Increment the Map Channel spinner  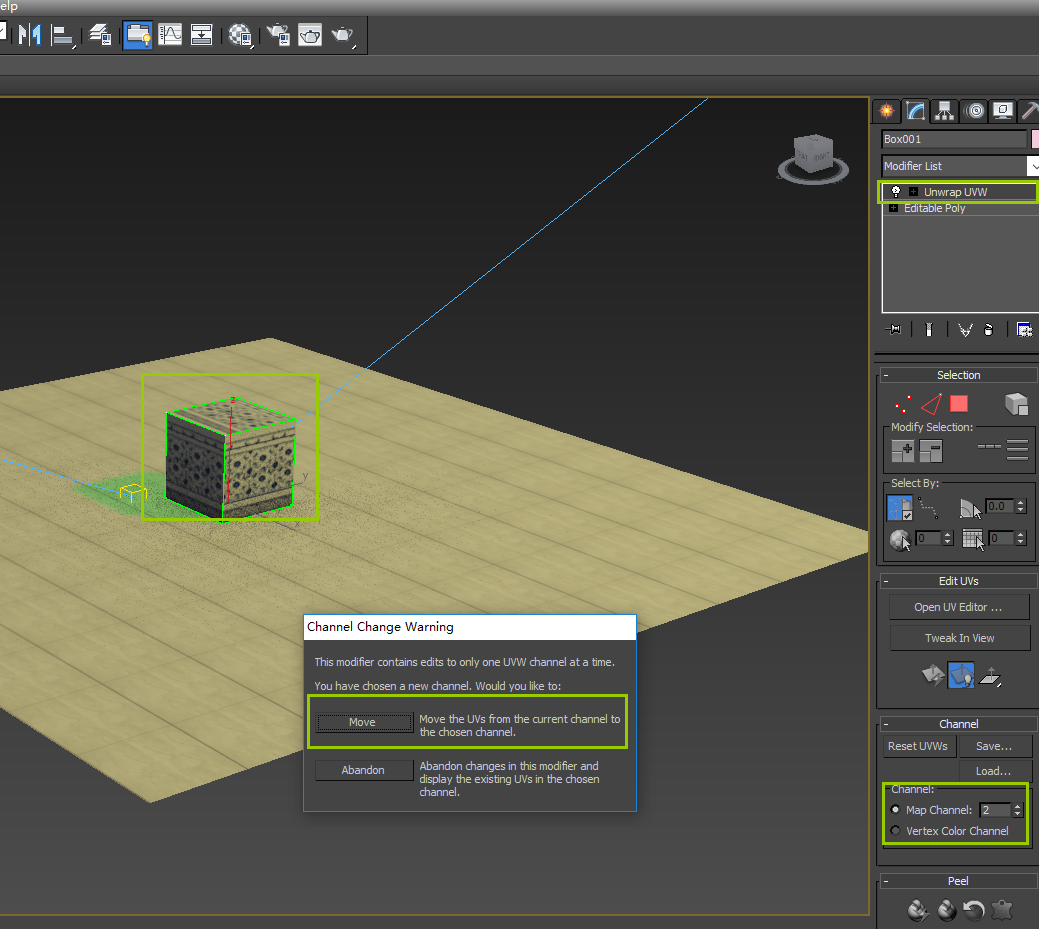1018,804
